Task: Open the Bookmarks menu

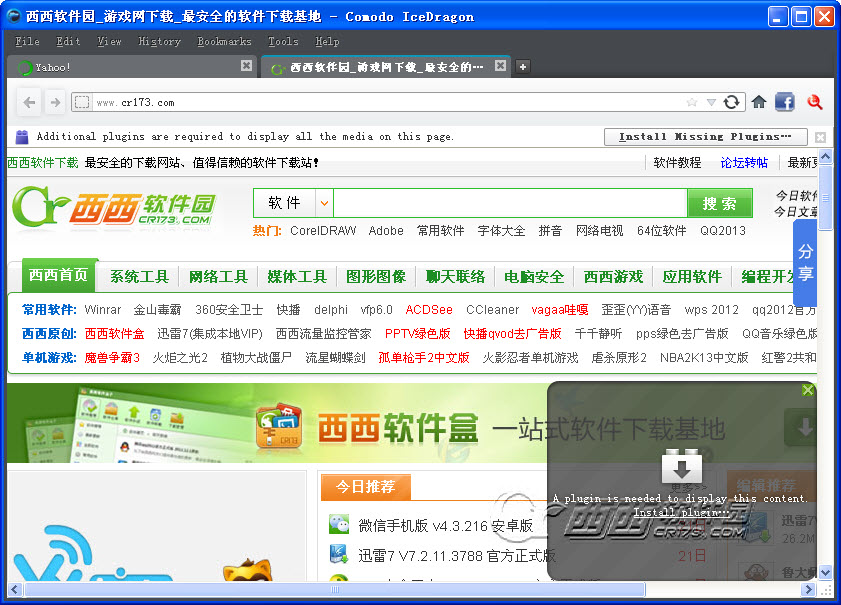Action: pos(224,41)
